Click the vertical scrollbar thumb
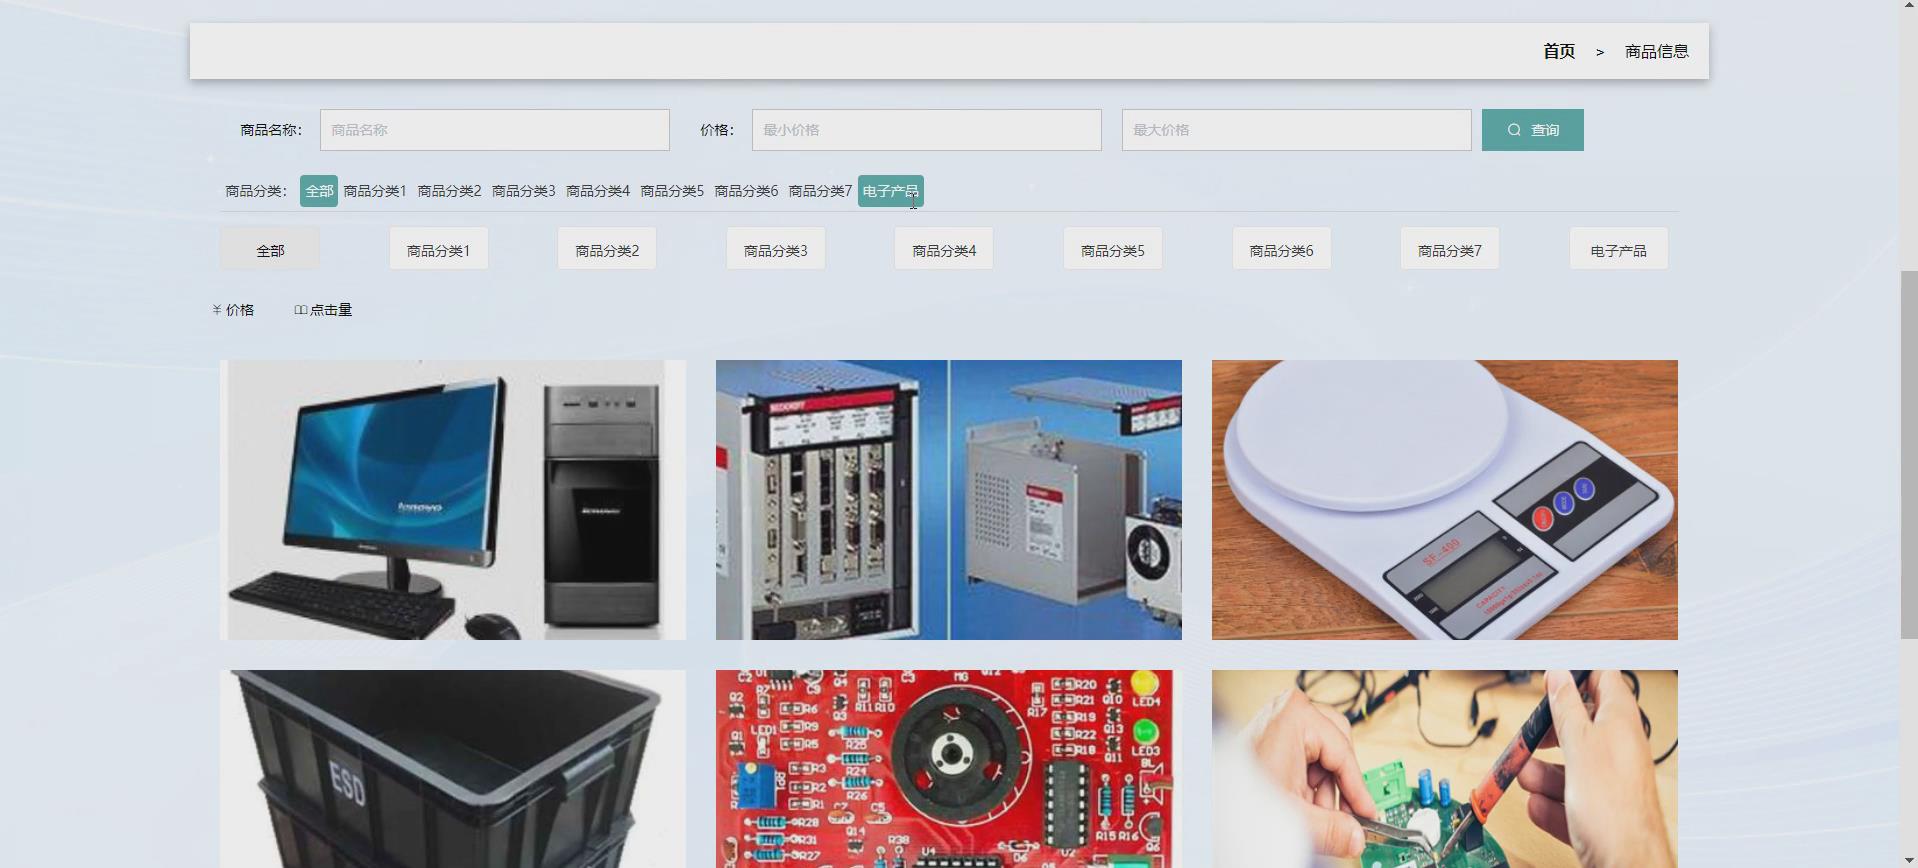 click(1909, 454)
